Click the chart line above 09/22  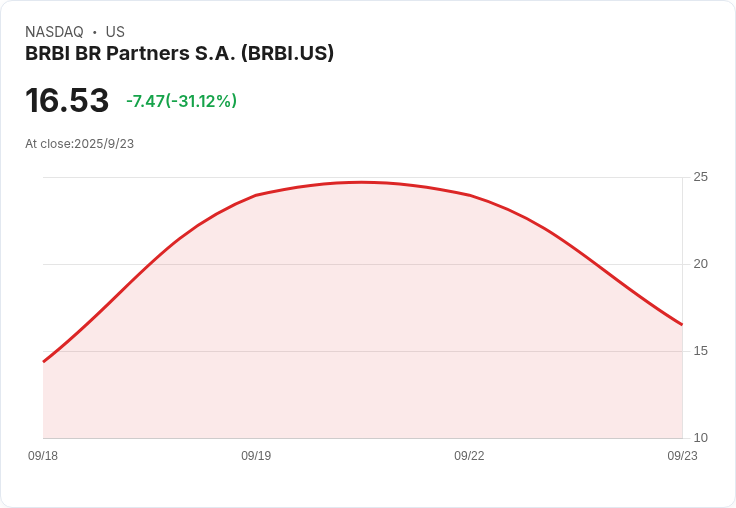[469, 195]
